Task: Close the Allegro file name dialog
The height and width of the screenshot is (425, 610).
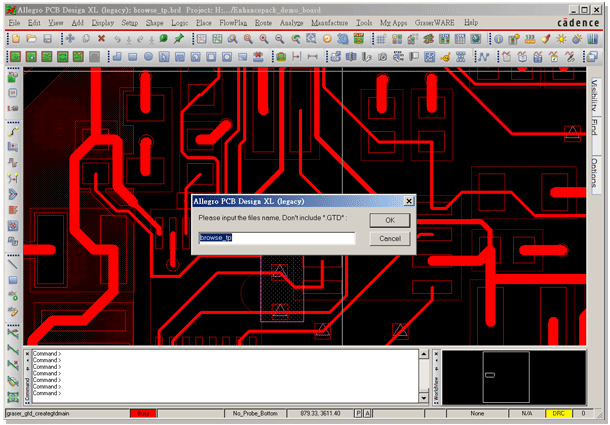Action: (x=409, y=201)
